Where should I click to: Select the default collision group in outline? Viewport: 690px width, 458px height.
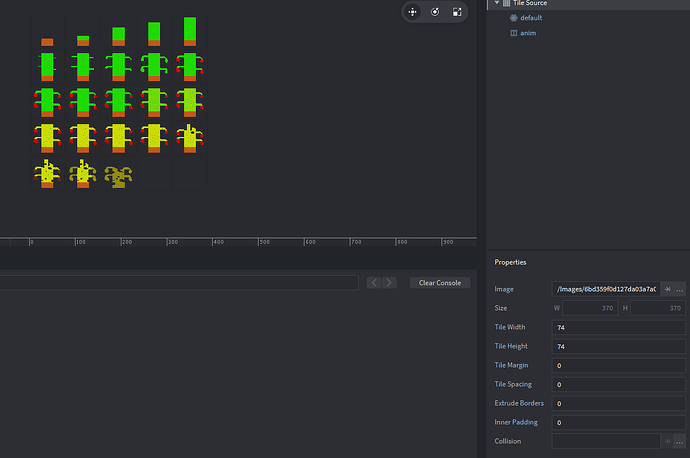click(531, 18)
